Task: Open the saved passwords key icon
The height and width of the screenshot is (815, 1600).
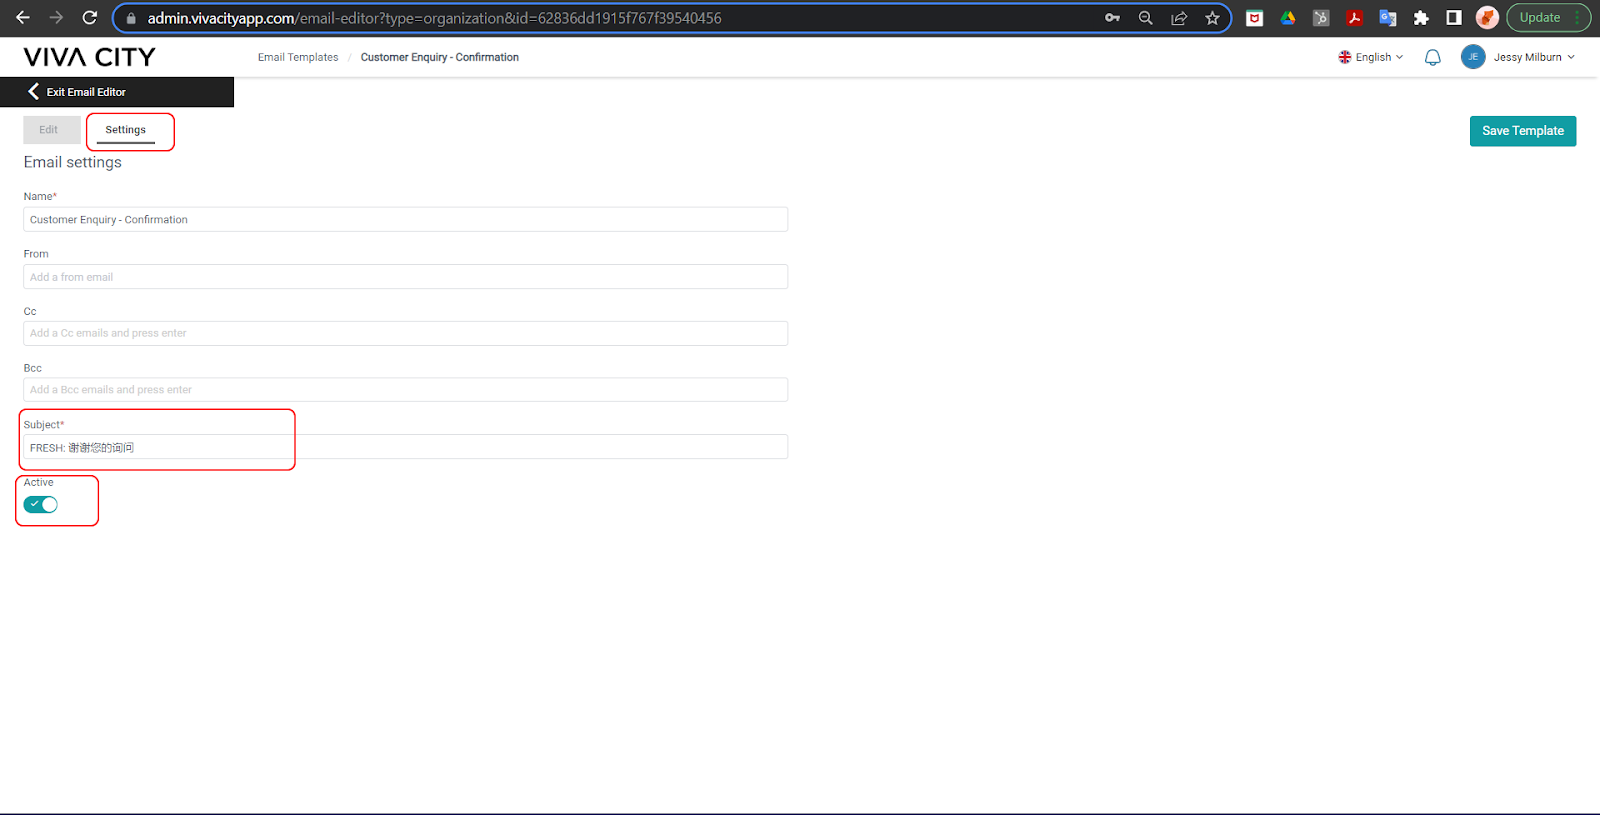Action: (x=1112, y=18)
